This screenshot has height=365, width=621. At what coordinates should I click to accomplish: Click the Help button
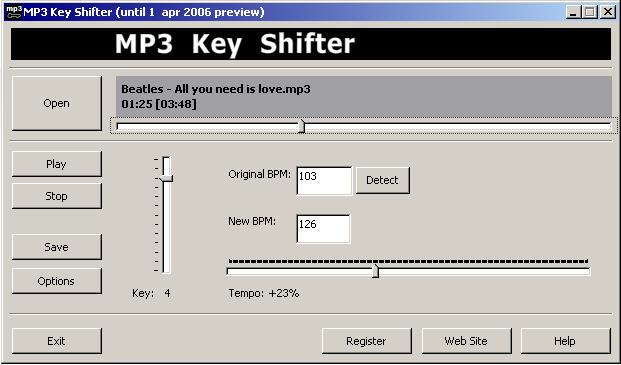[x=566, y=341]
